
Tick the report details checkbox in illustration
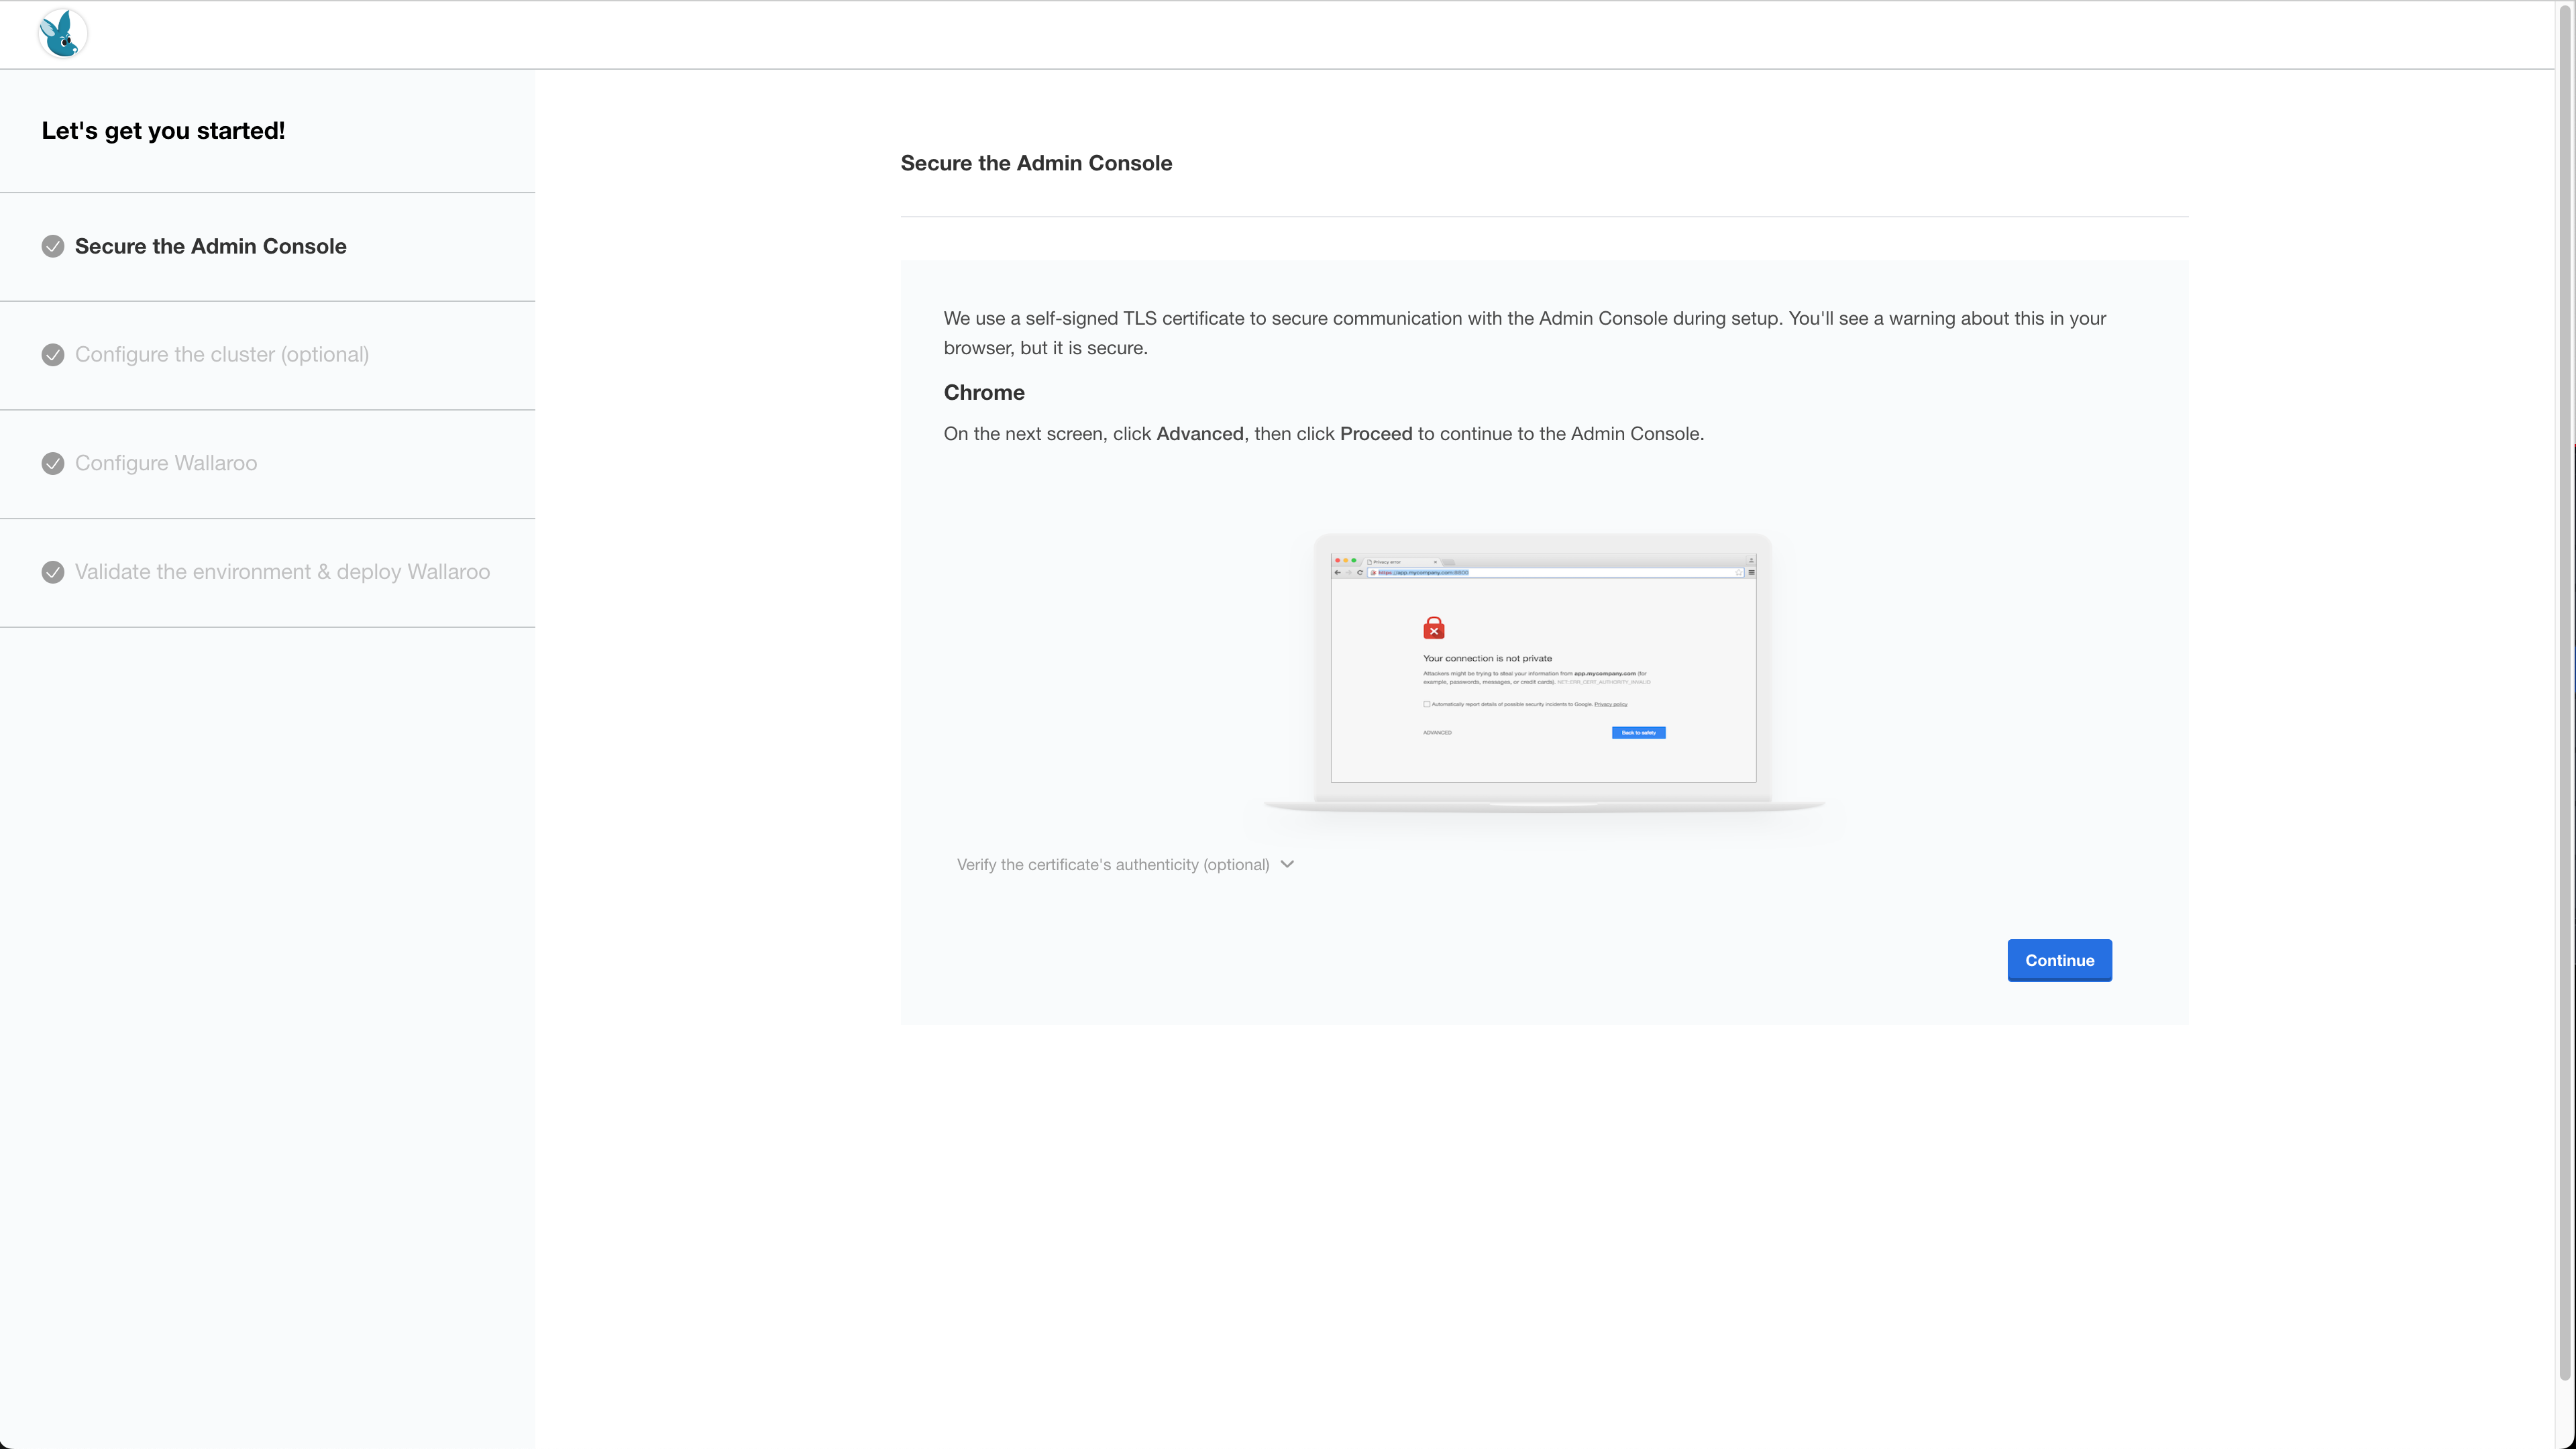[1426, 704]
